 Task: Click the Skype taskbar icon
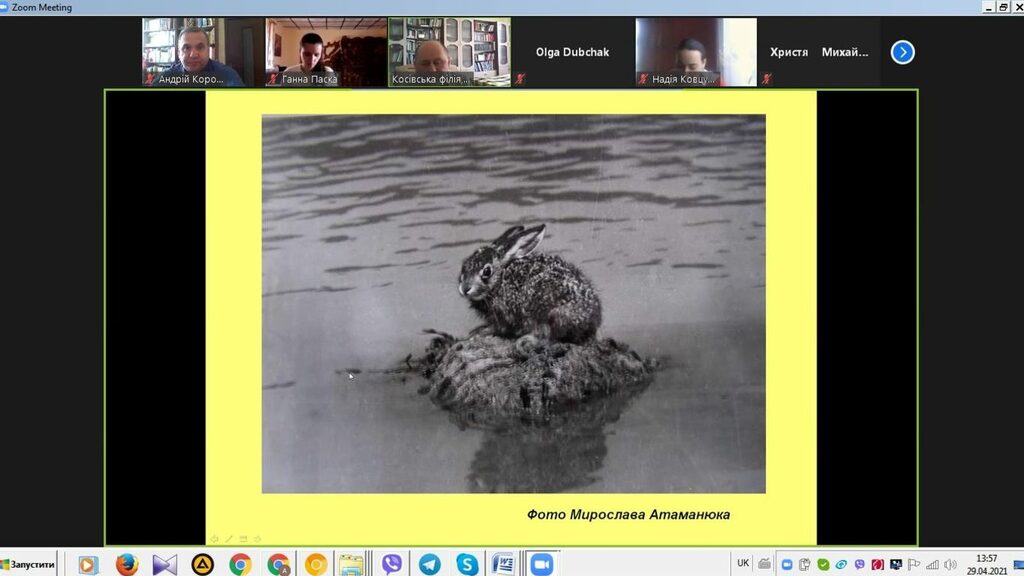click(467, 564)
